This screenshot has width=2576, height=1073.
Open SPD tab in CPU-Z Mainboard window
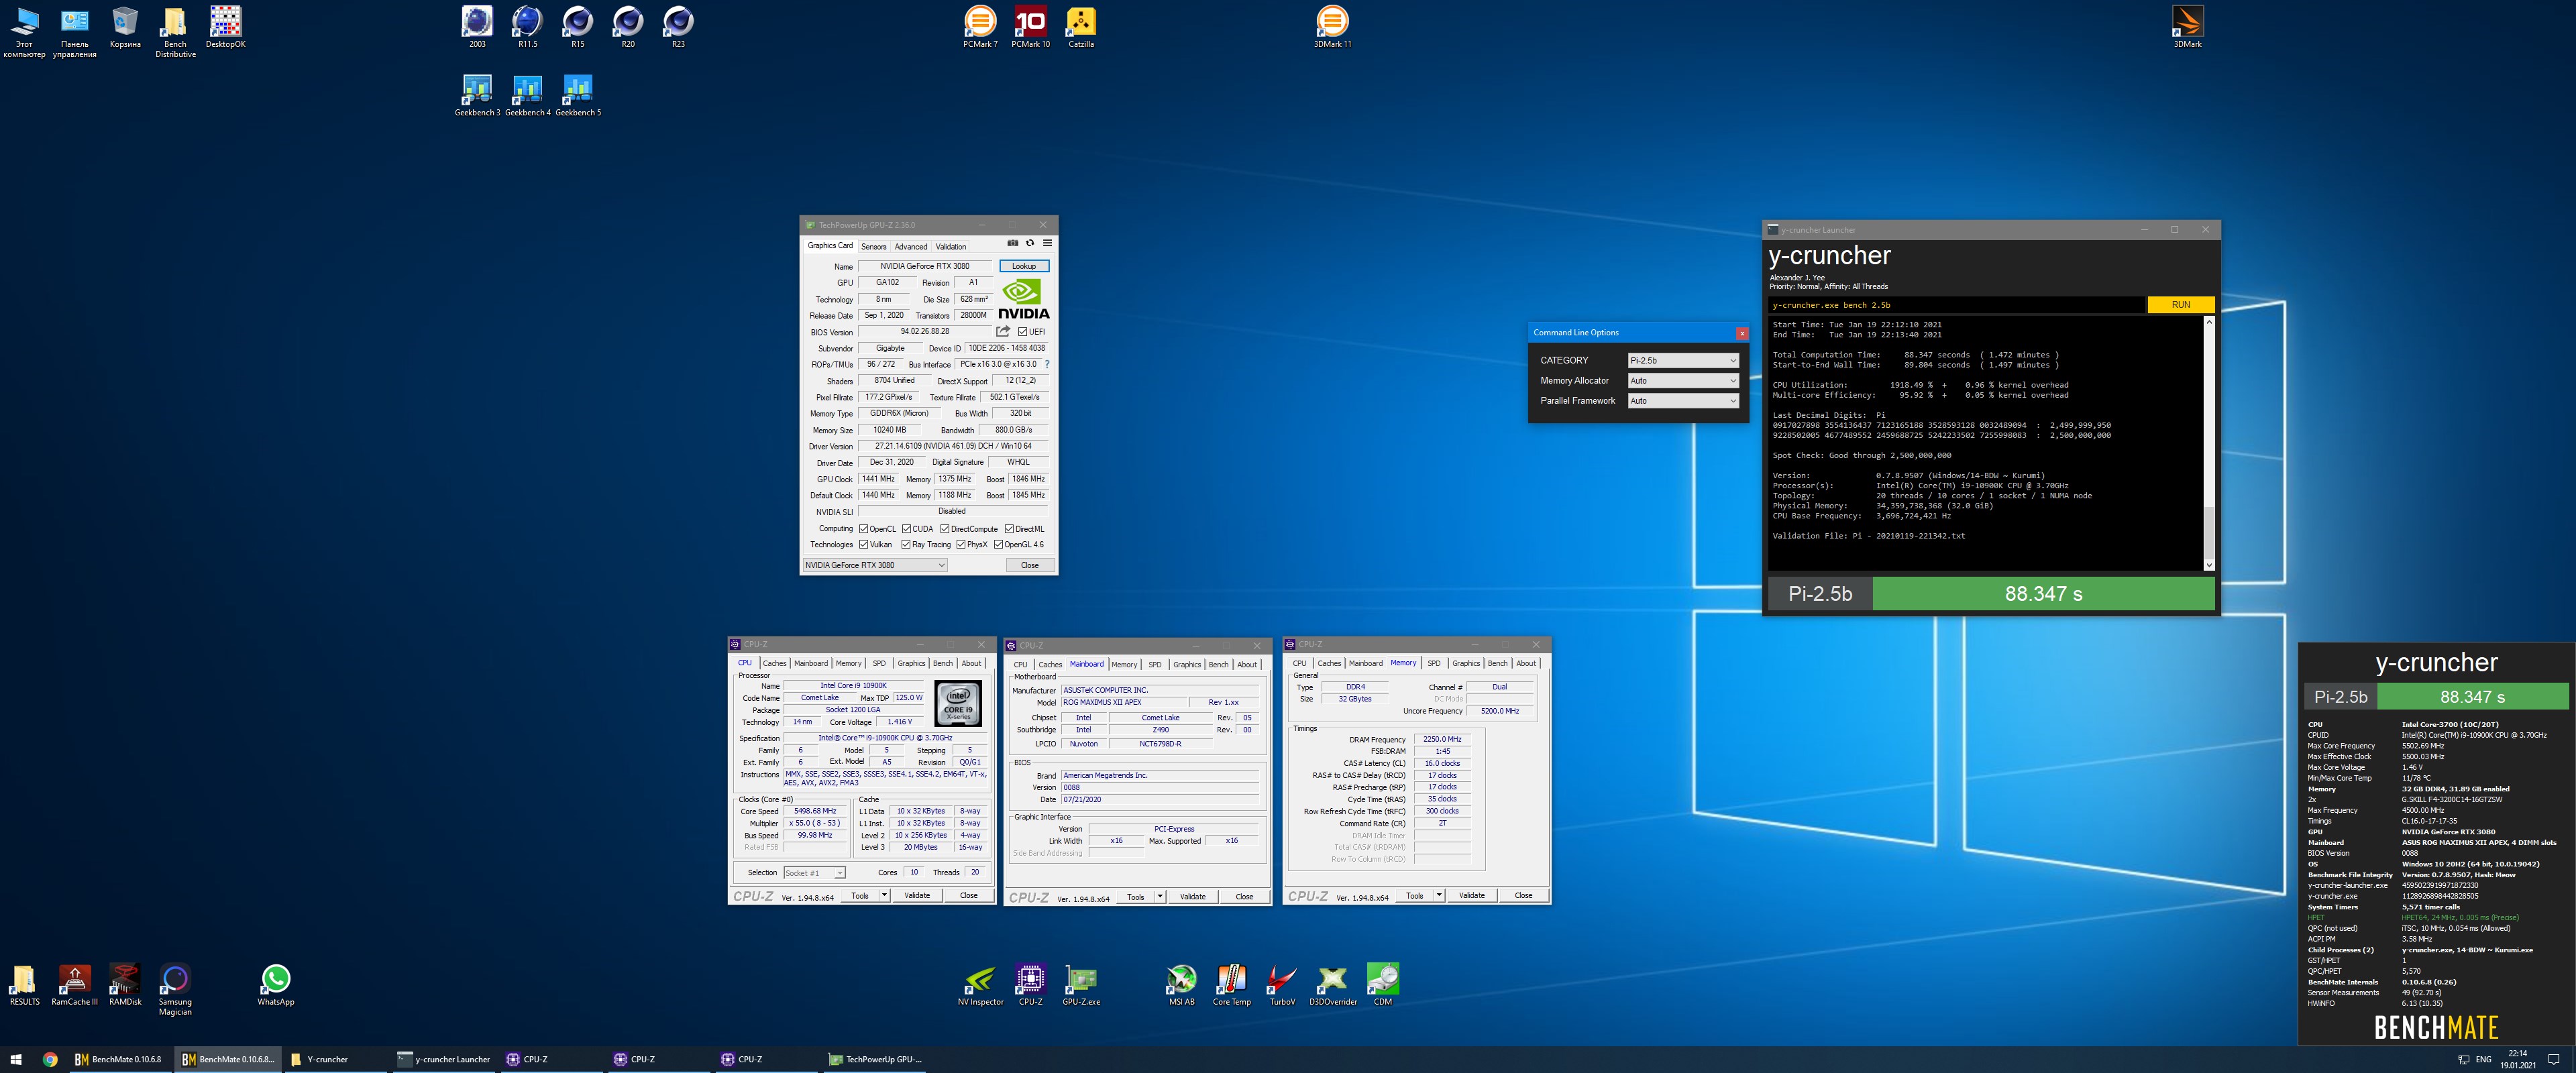click(1155, 664)
